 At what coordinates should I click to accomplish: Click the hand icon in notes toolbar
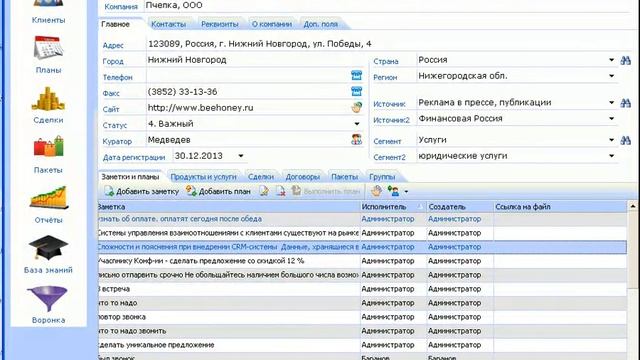coord(376,191)
